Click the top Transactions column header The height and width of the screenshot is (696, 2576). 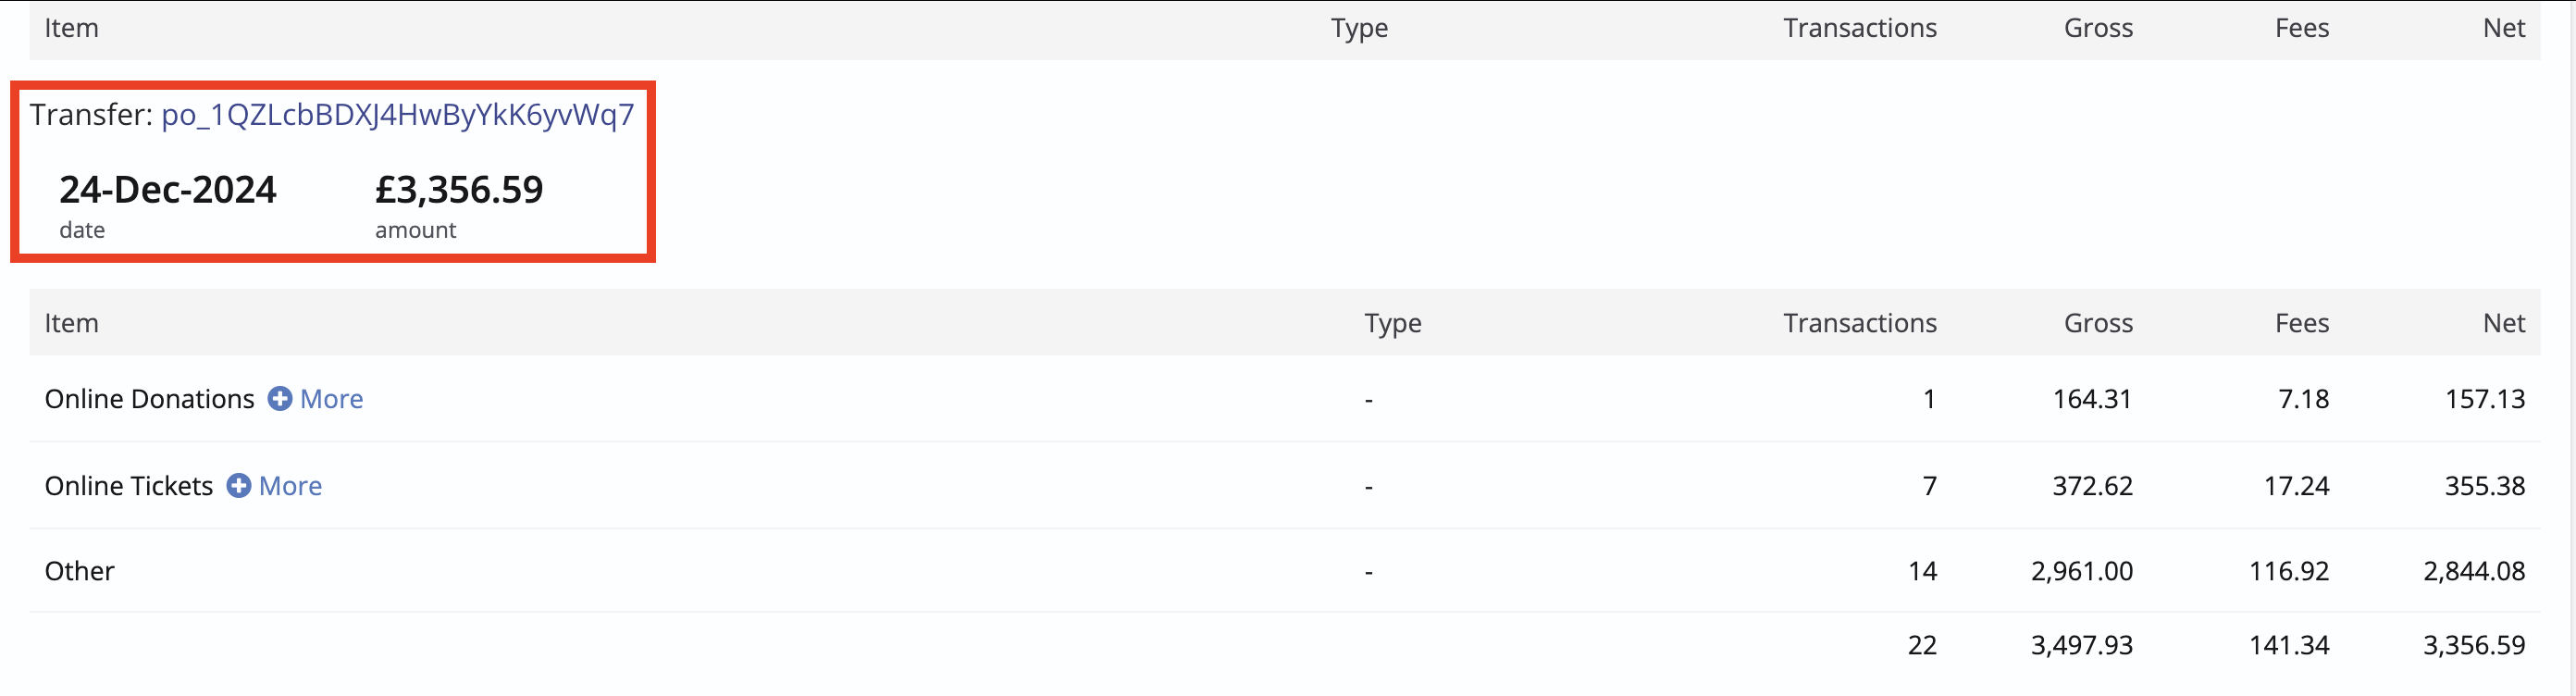[x=1859, y=28]
